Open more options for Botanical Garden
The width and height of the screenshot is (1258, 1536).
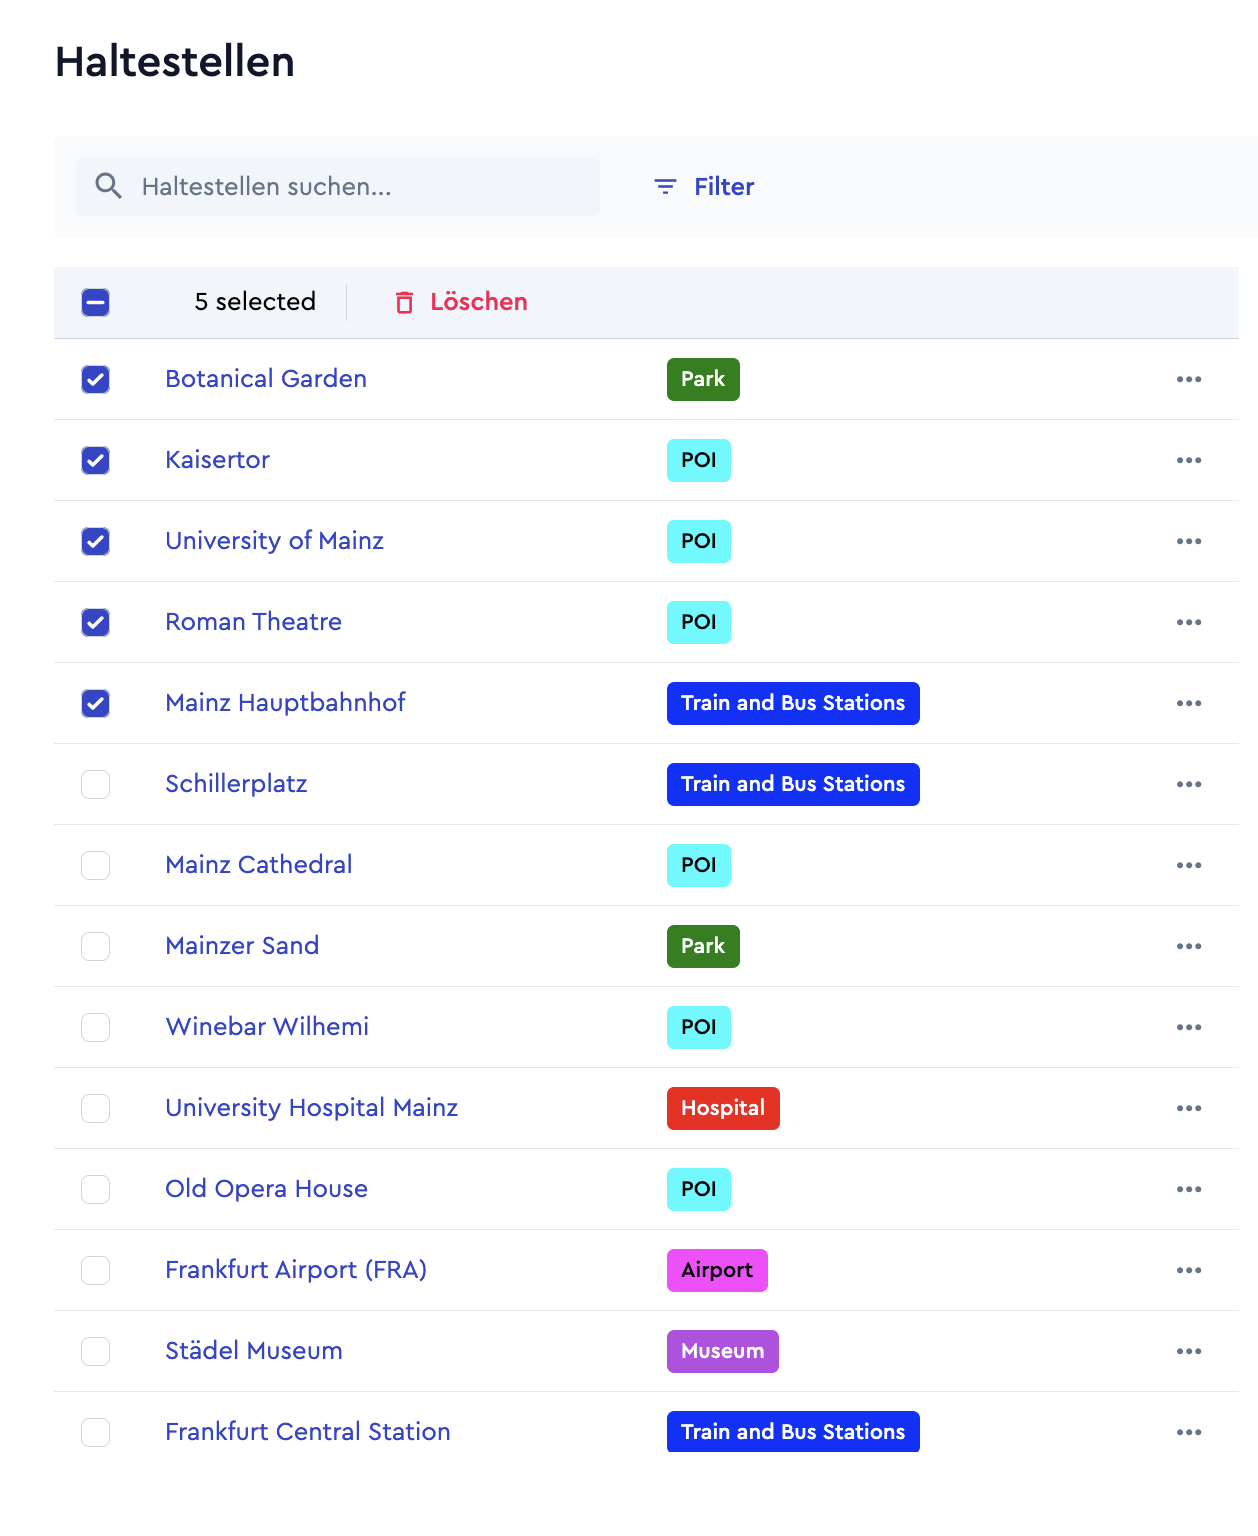1189,379
